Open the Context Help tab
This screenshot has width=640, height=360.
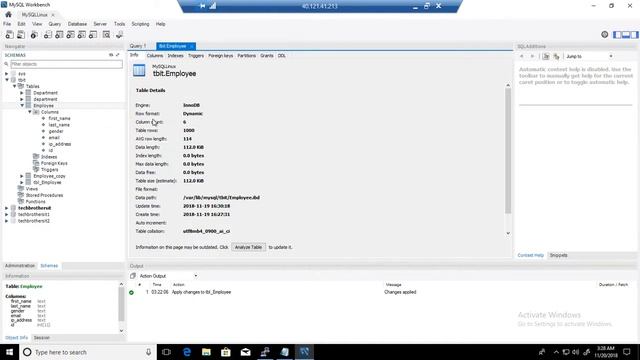tap(530, 256)
